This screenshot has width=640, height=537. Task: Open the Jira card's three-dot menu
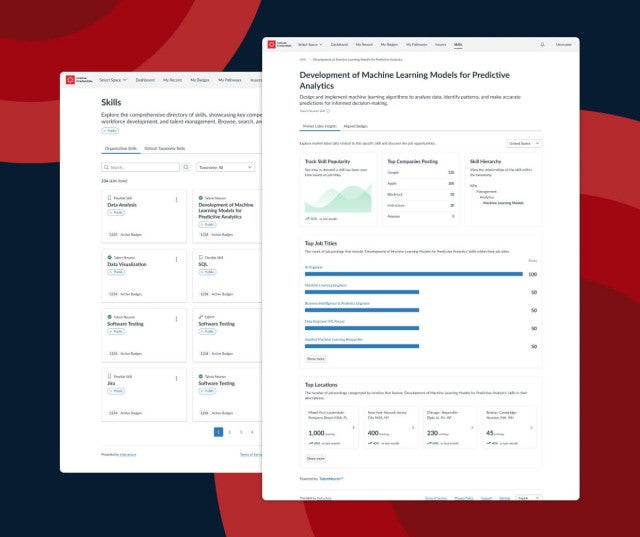pos(177,377)
